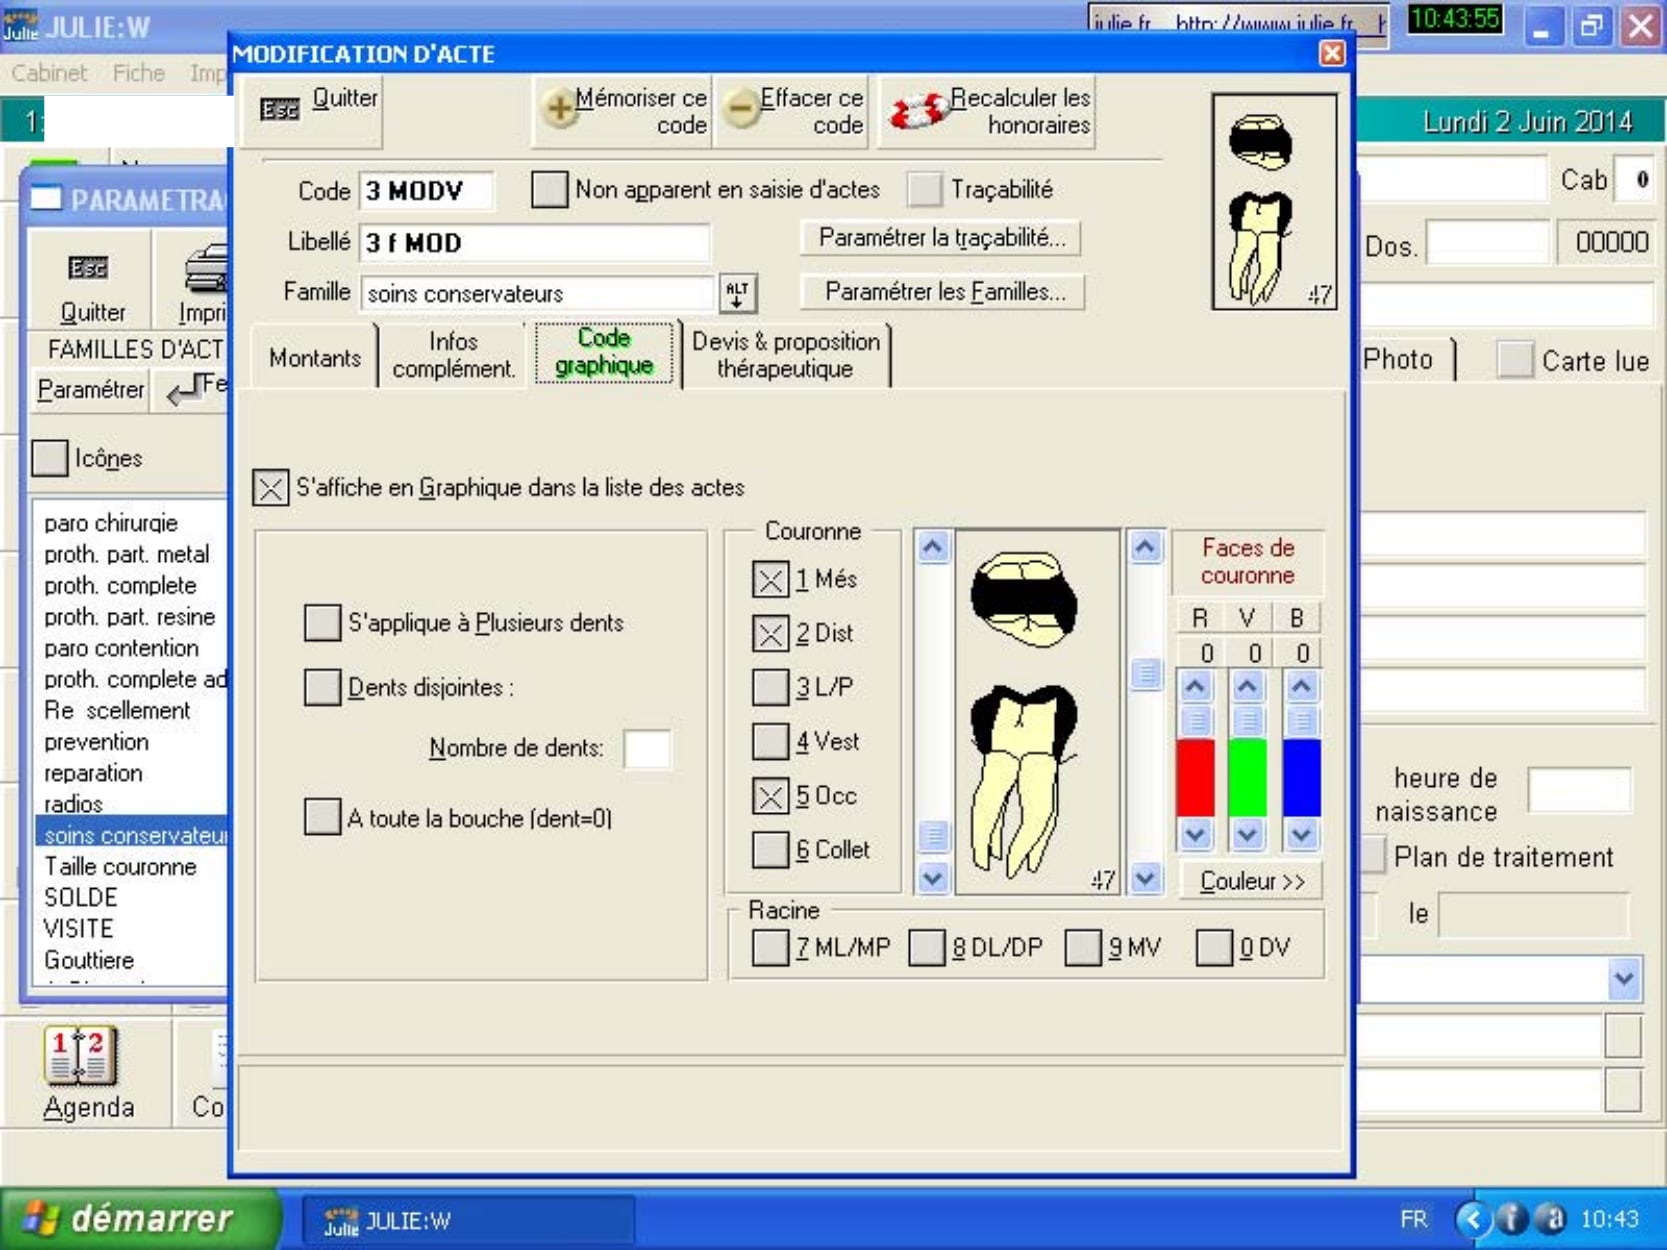Viewport: 1667px width, 1250px height.
Task: Click Paramétrer les Familles button
Action: [x=944, y=292]
